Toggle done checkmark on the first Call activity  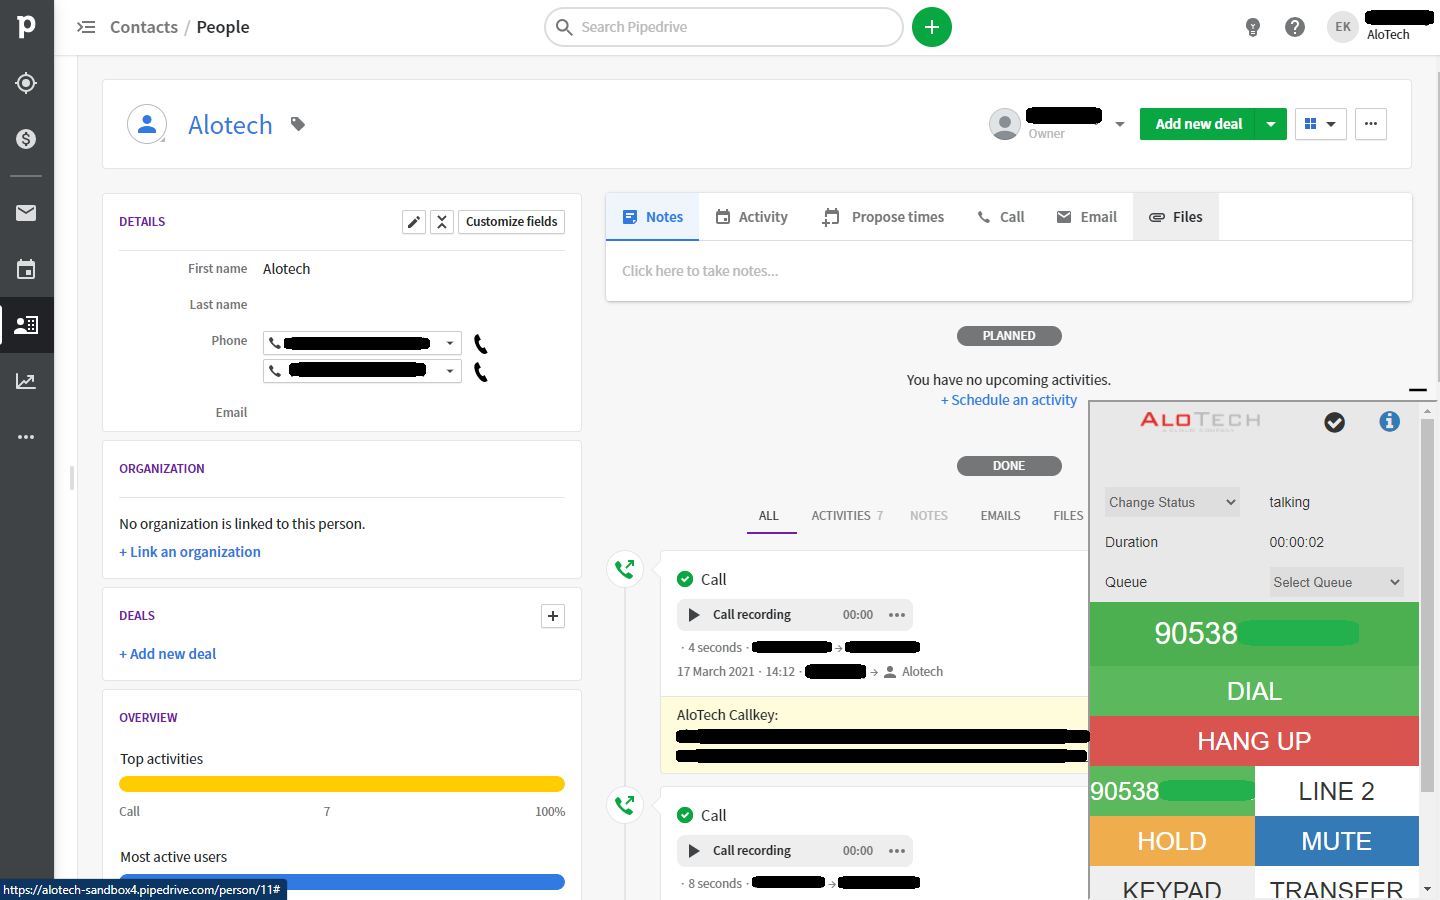tap(685, 579)
